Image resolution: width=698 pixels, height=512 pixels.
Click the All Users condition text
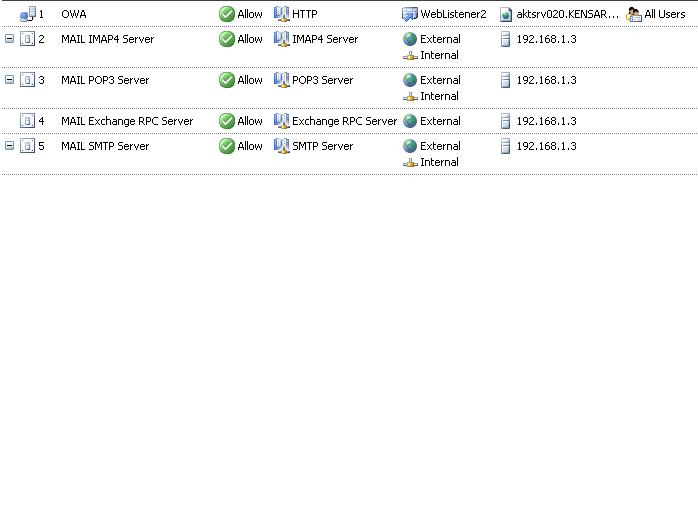665,14
